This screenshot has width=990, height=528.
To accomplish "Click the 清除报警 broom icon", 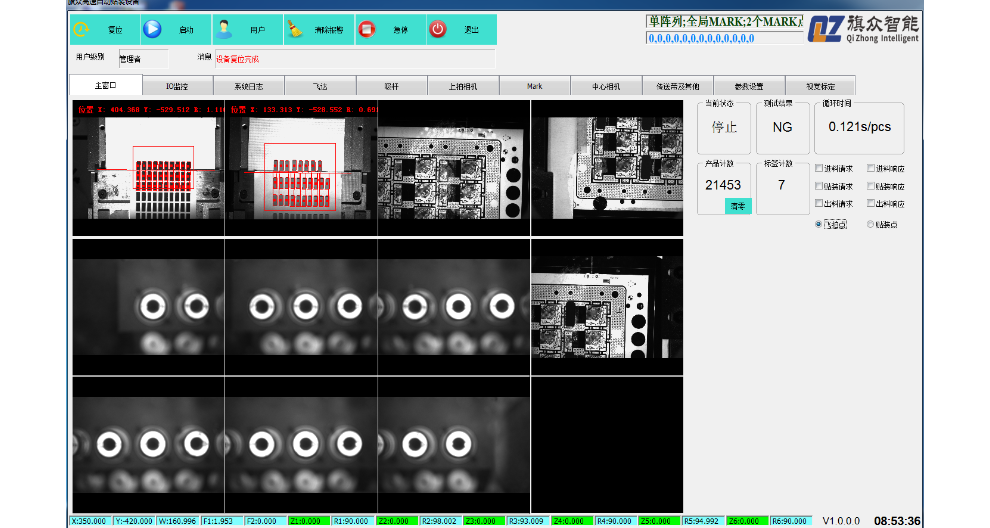I will point(296,29).
